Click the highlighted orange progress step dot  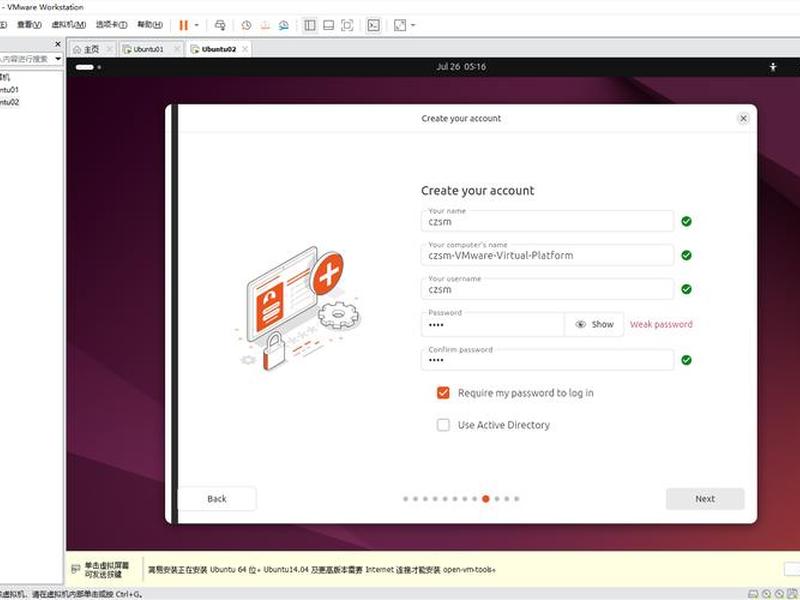[x=486, y=498]
